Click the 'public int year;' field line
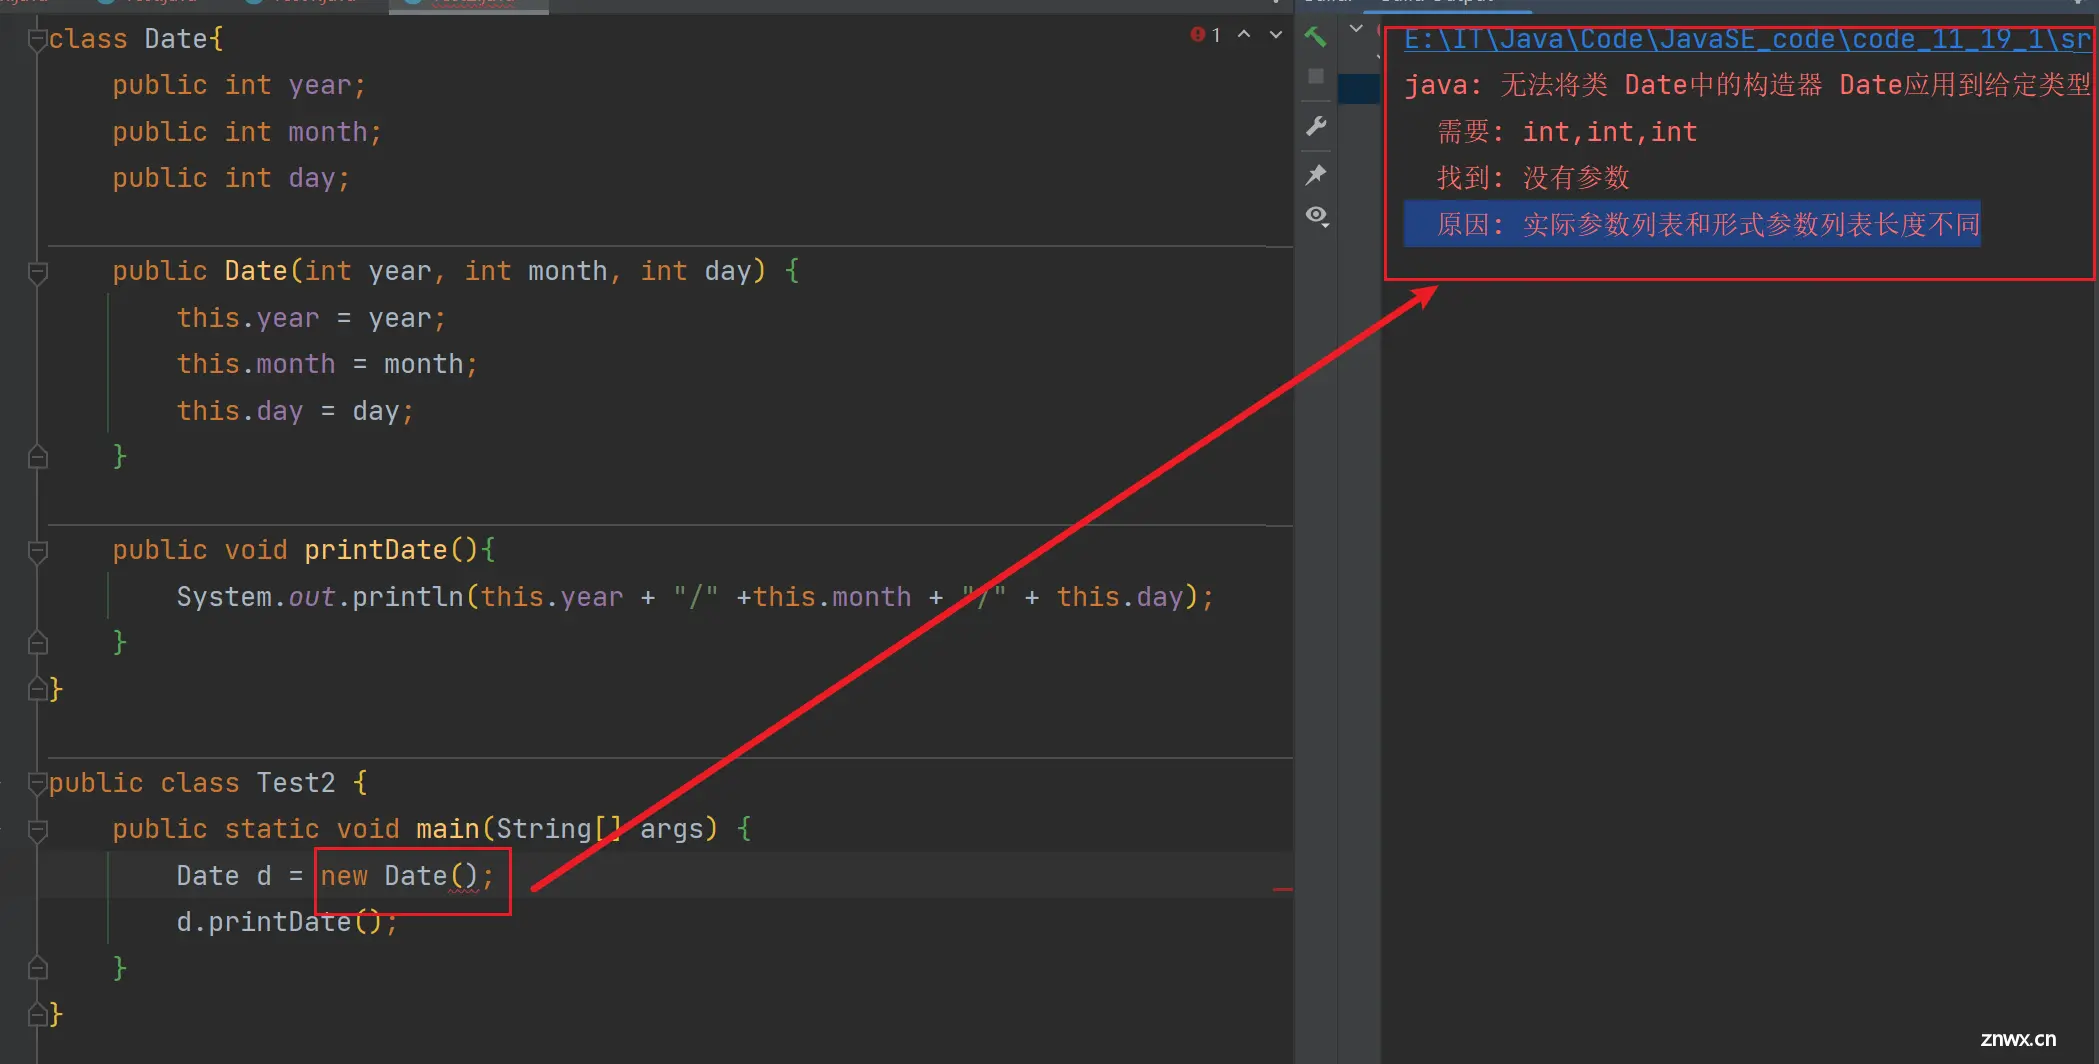 click(x=239, y=85)
